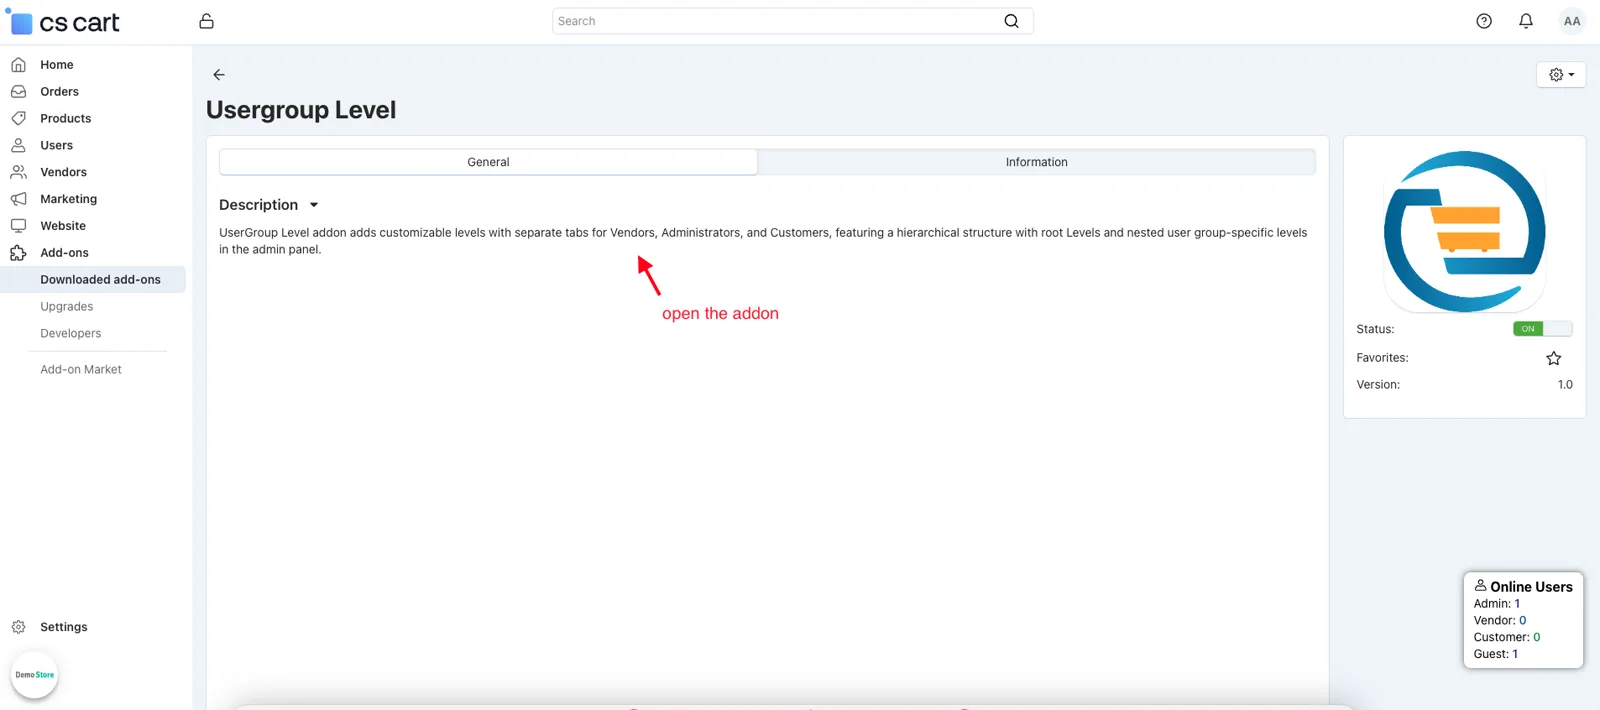Viewport: 1600px width, 710px height.
Task: Click the Products tag icon
Action: [x=18, y=118]
